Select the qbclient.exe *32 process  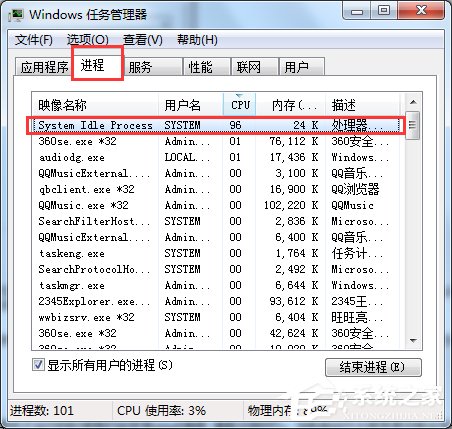216,189
